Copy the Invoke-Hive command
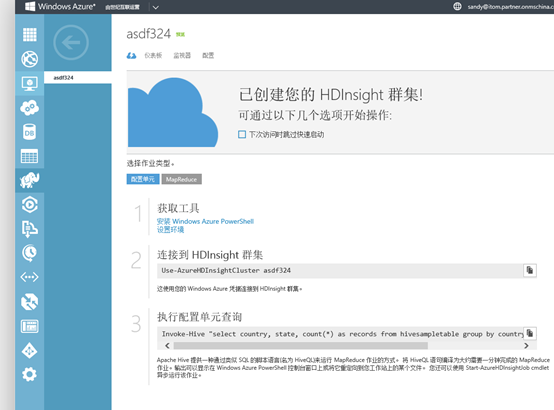The width and height of the screenshot is (554, 410). (x=530, y=333)
